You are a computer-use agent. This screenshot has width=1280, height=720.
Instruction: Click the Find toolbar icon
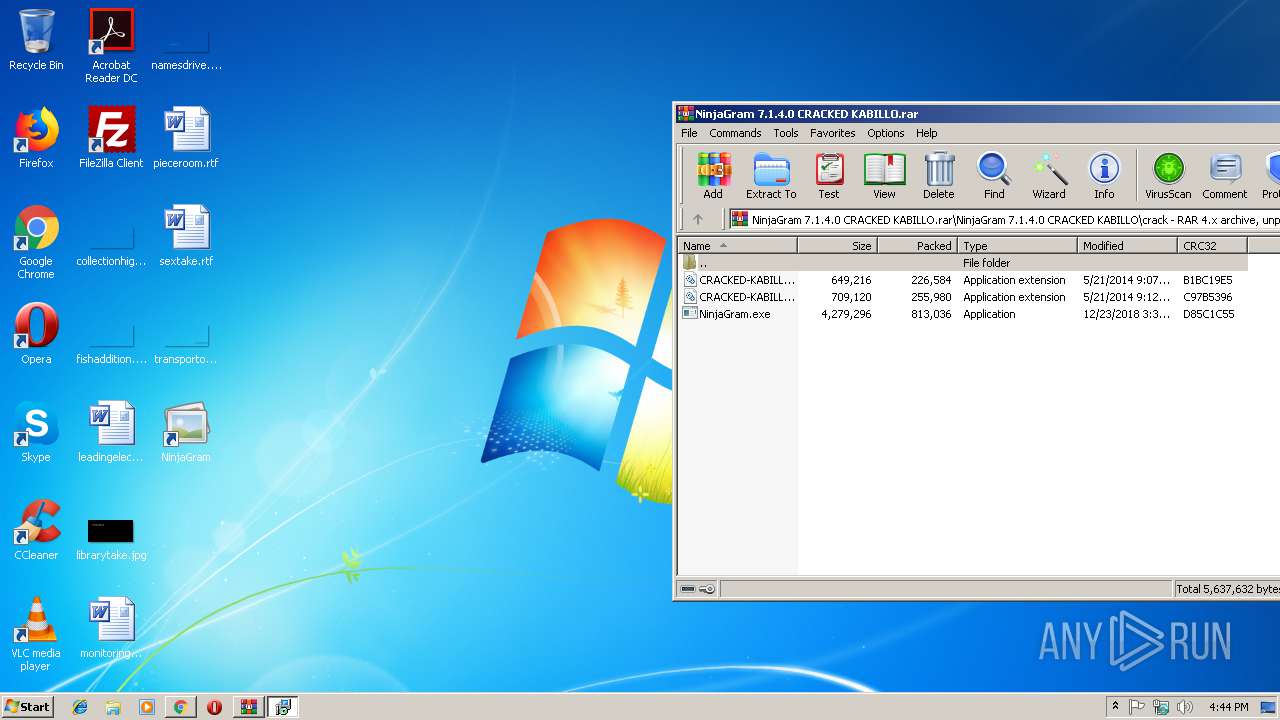click(994, 176)
